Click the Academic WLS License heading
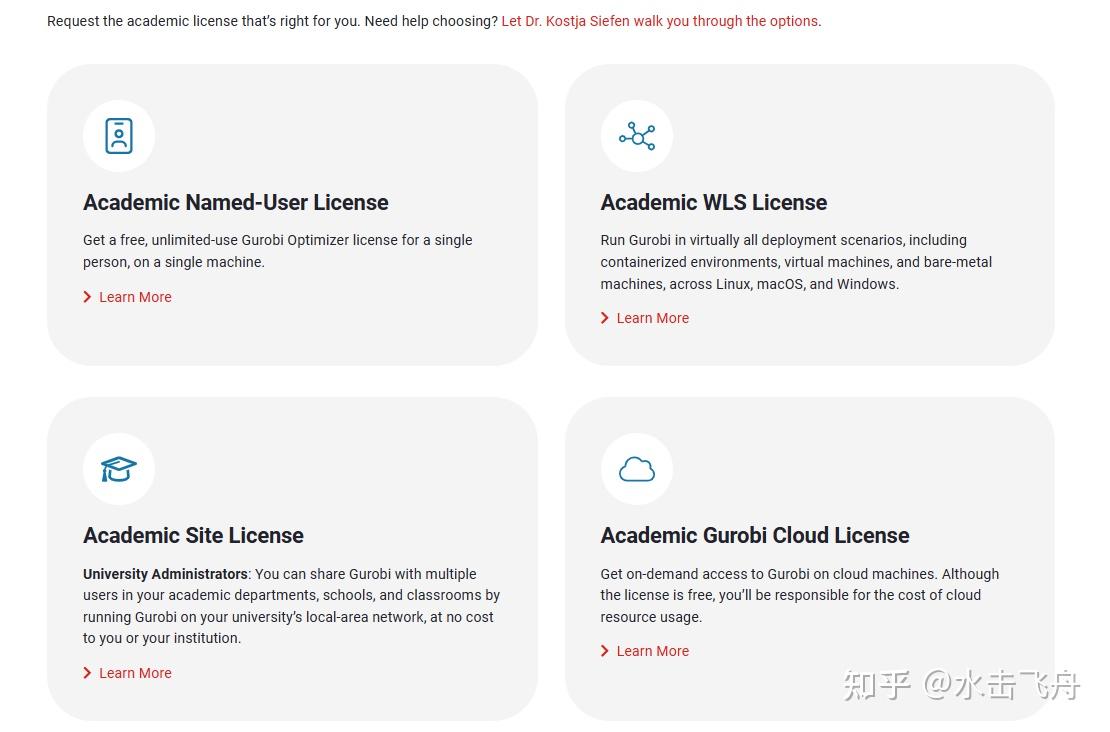 click(x=714, y=202)
